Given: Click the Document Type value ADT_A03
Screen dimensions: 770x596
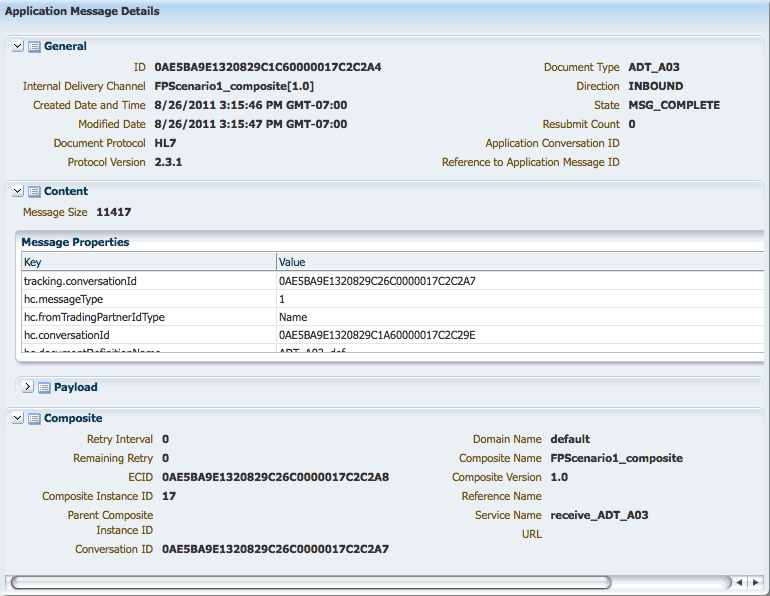Looking at the screenshot, I should [x=654, y=67].
